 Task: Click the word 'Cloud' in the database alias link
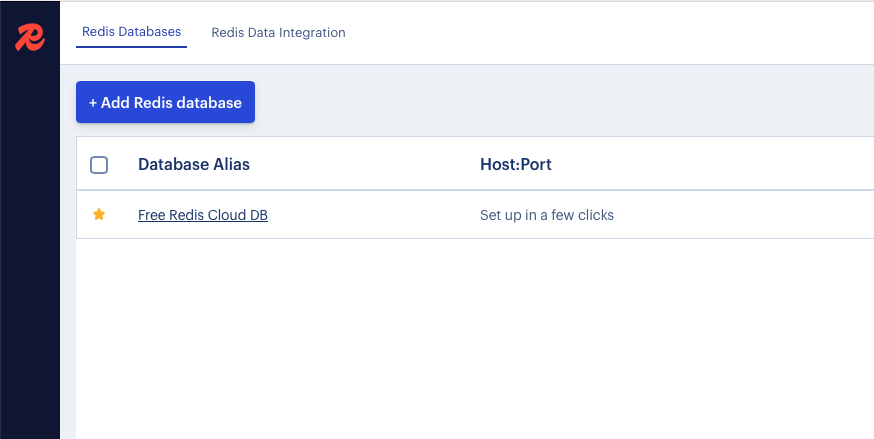point(227,215)
